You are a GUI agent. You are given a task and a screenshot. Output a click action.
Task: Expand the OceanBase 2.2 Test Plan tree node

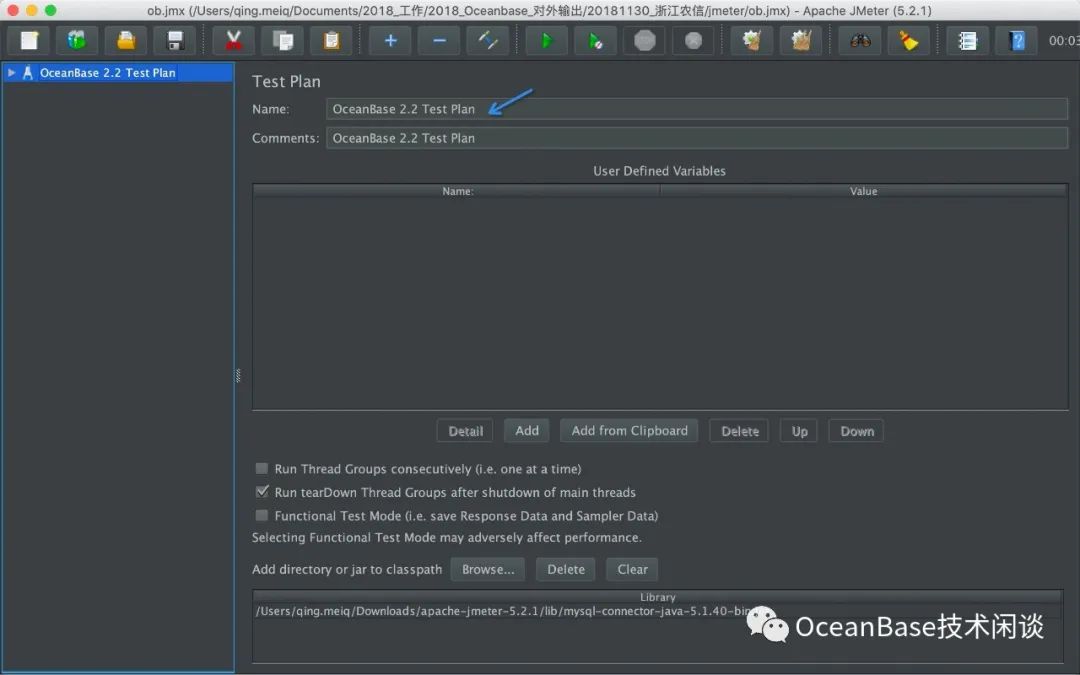(12, 73)
